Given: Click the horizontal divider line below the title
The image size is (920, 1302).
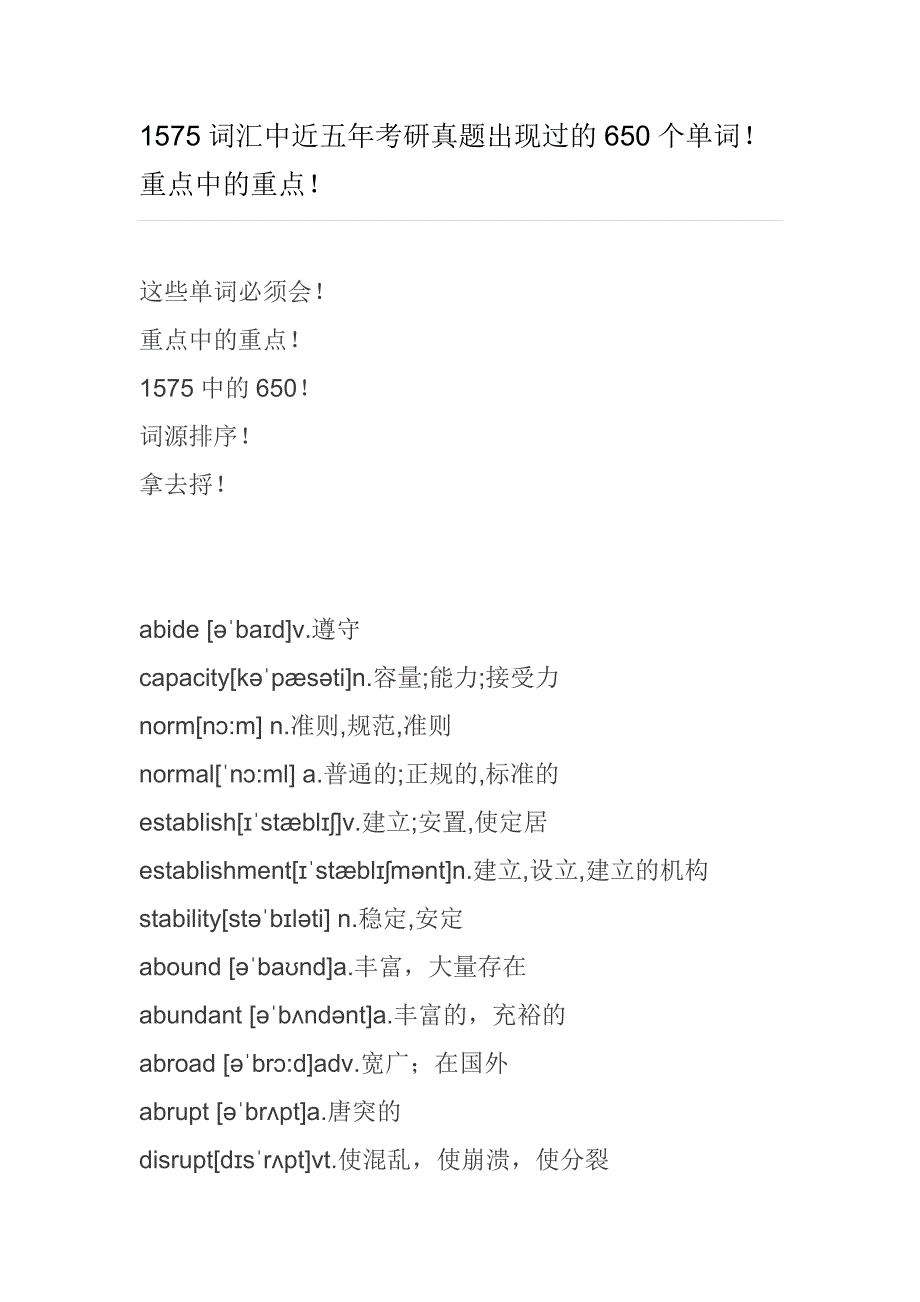Looking at the screenshot, I should pos(460,220).
